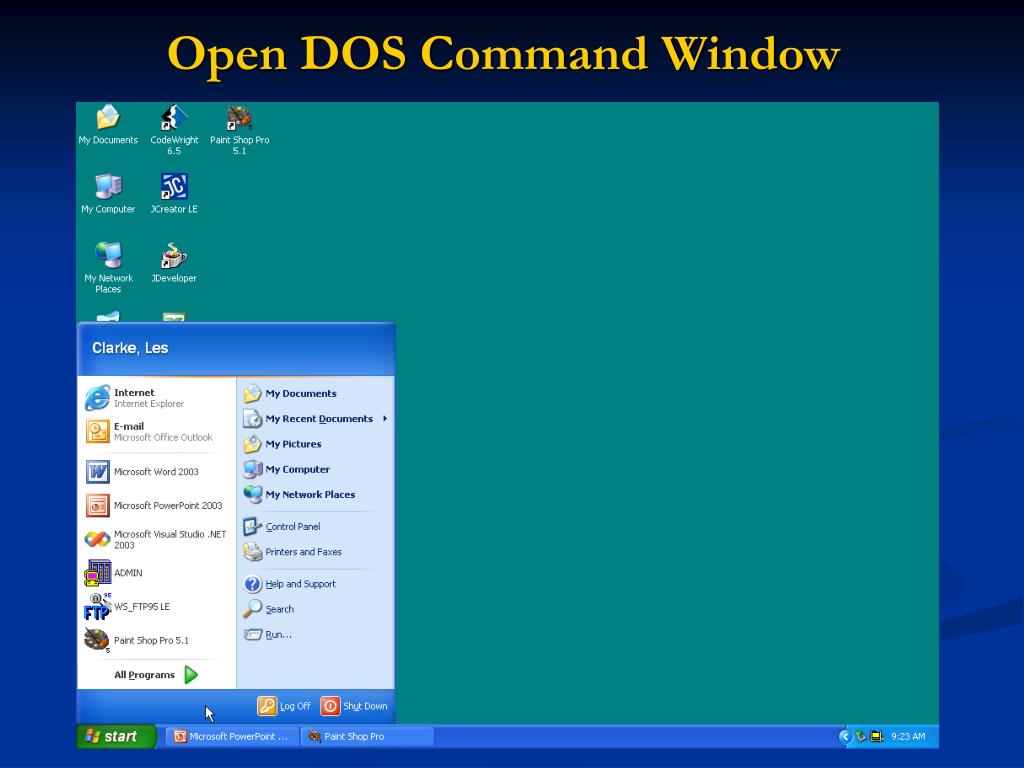Image resolution: width=1024 pixels, height=768 pixels.
Task: Open My Documents desktop icon
Action: coord(108,125)
